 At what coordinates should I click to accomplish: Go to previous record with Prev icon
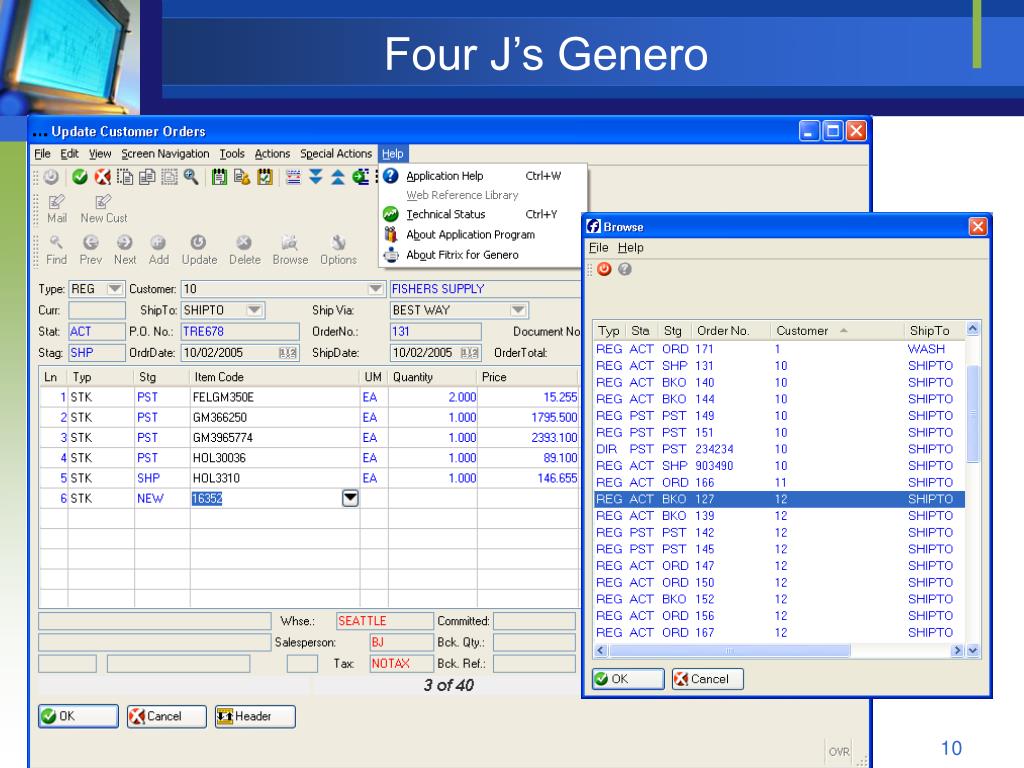coord(90,250)
